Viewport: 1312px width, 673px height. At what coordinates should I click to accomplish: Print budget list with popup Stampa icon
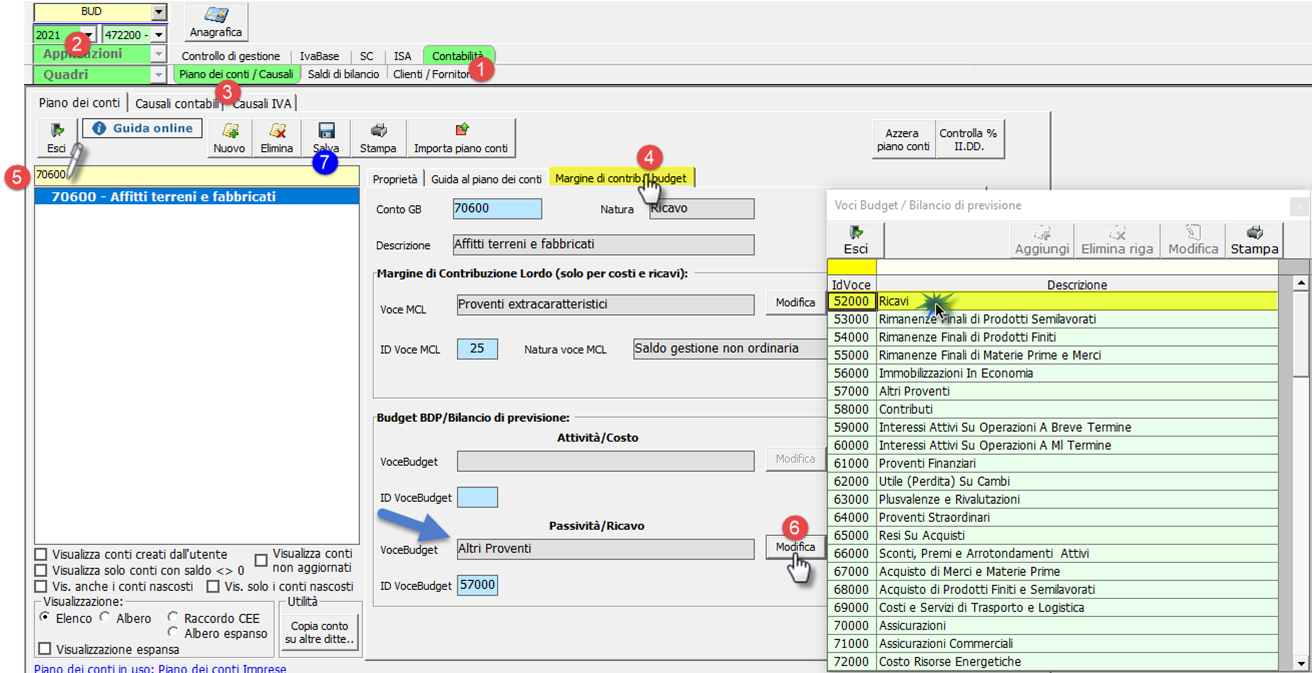pyautogui.click(x=1254, y=240)
